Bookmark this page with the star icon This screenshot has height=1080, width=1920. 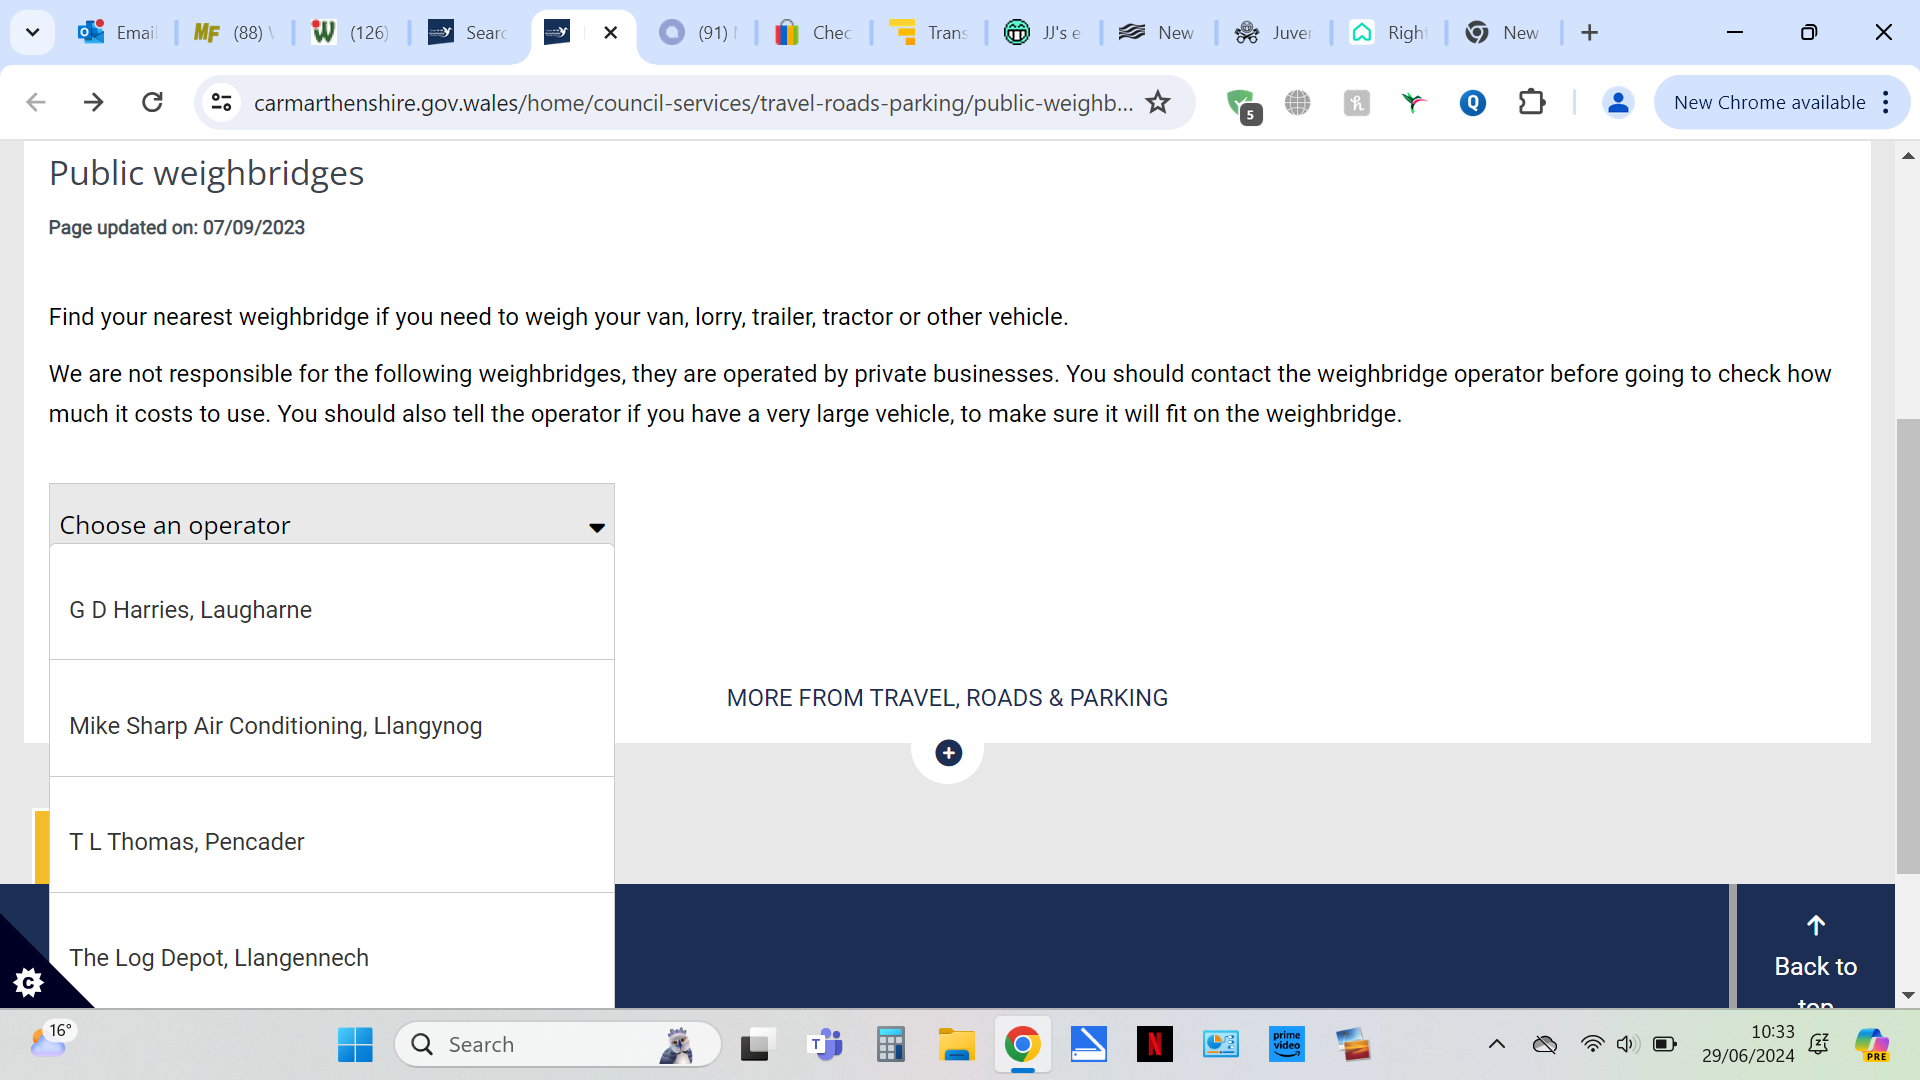(x=1158, y=102)
